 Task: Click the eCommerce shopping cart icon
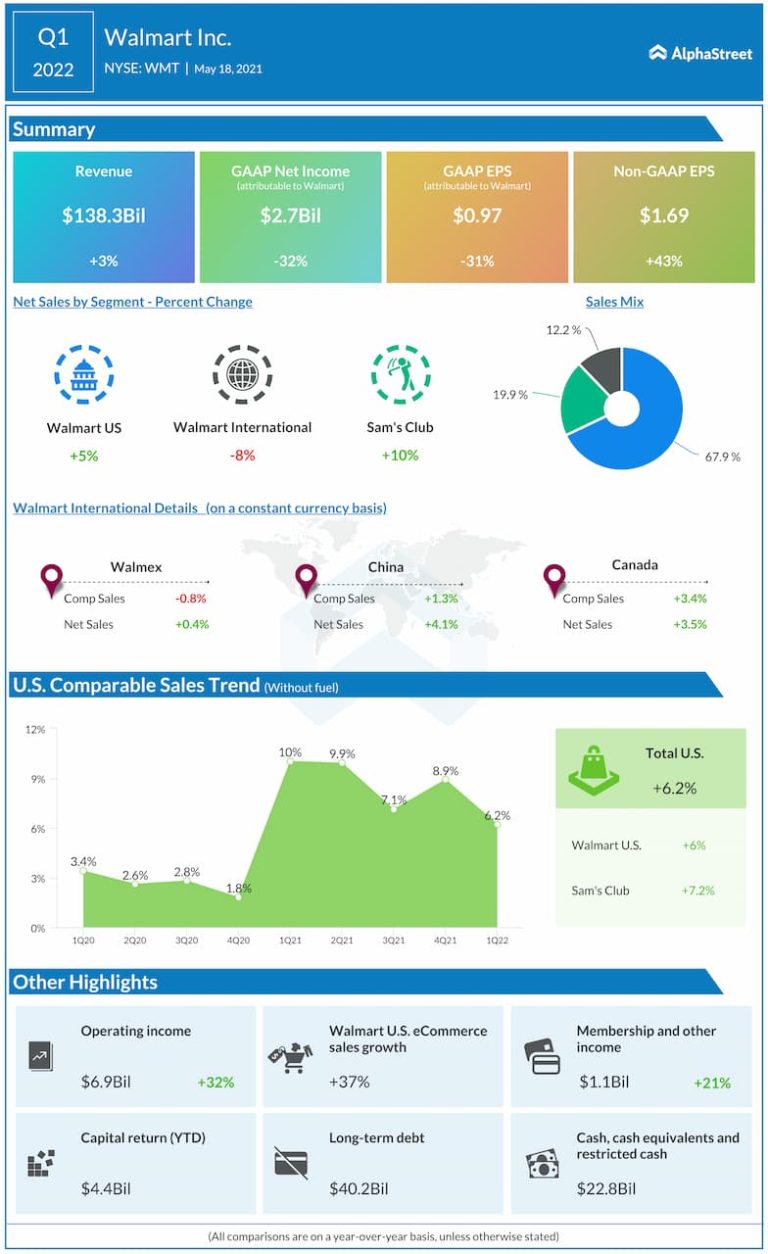[290, 1056]
